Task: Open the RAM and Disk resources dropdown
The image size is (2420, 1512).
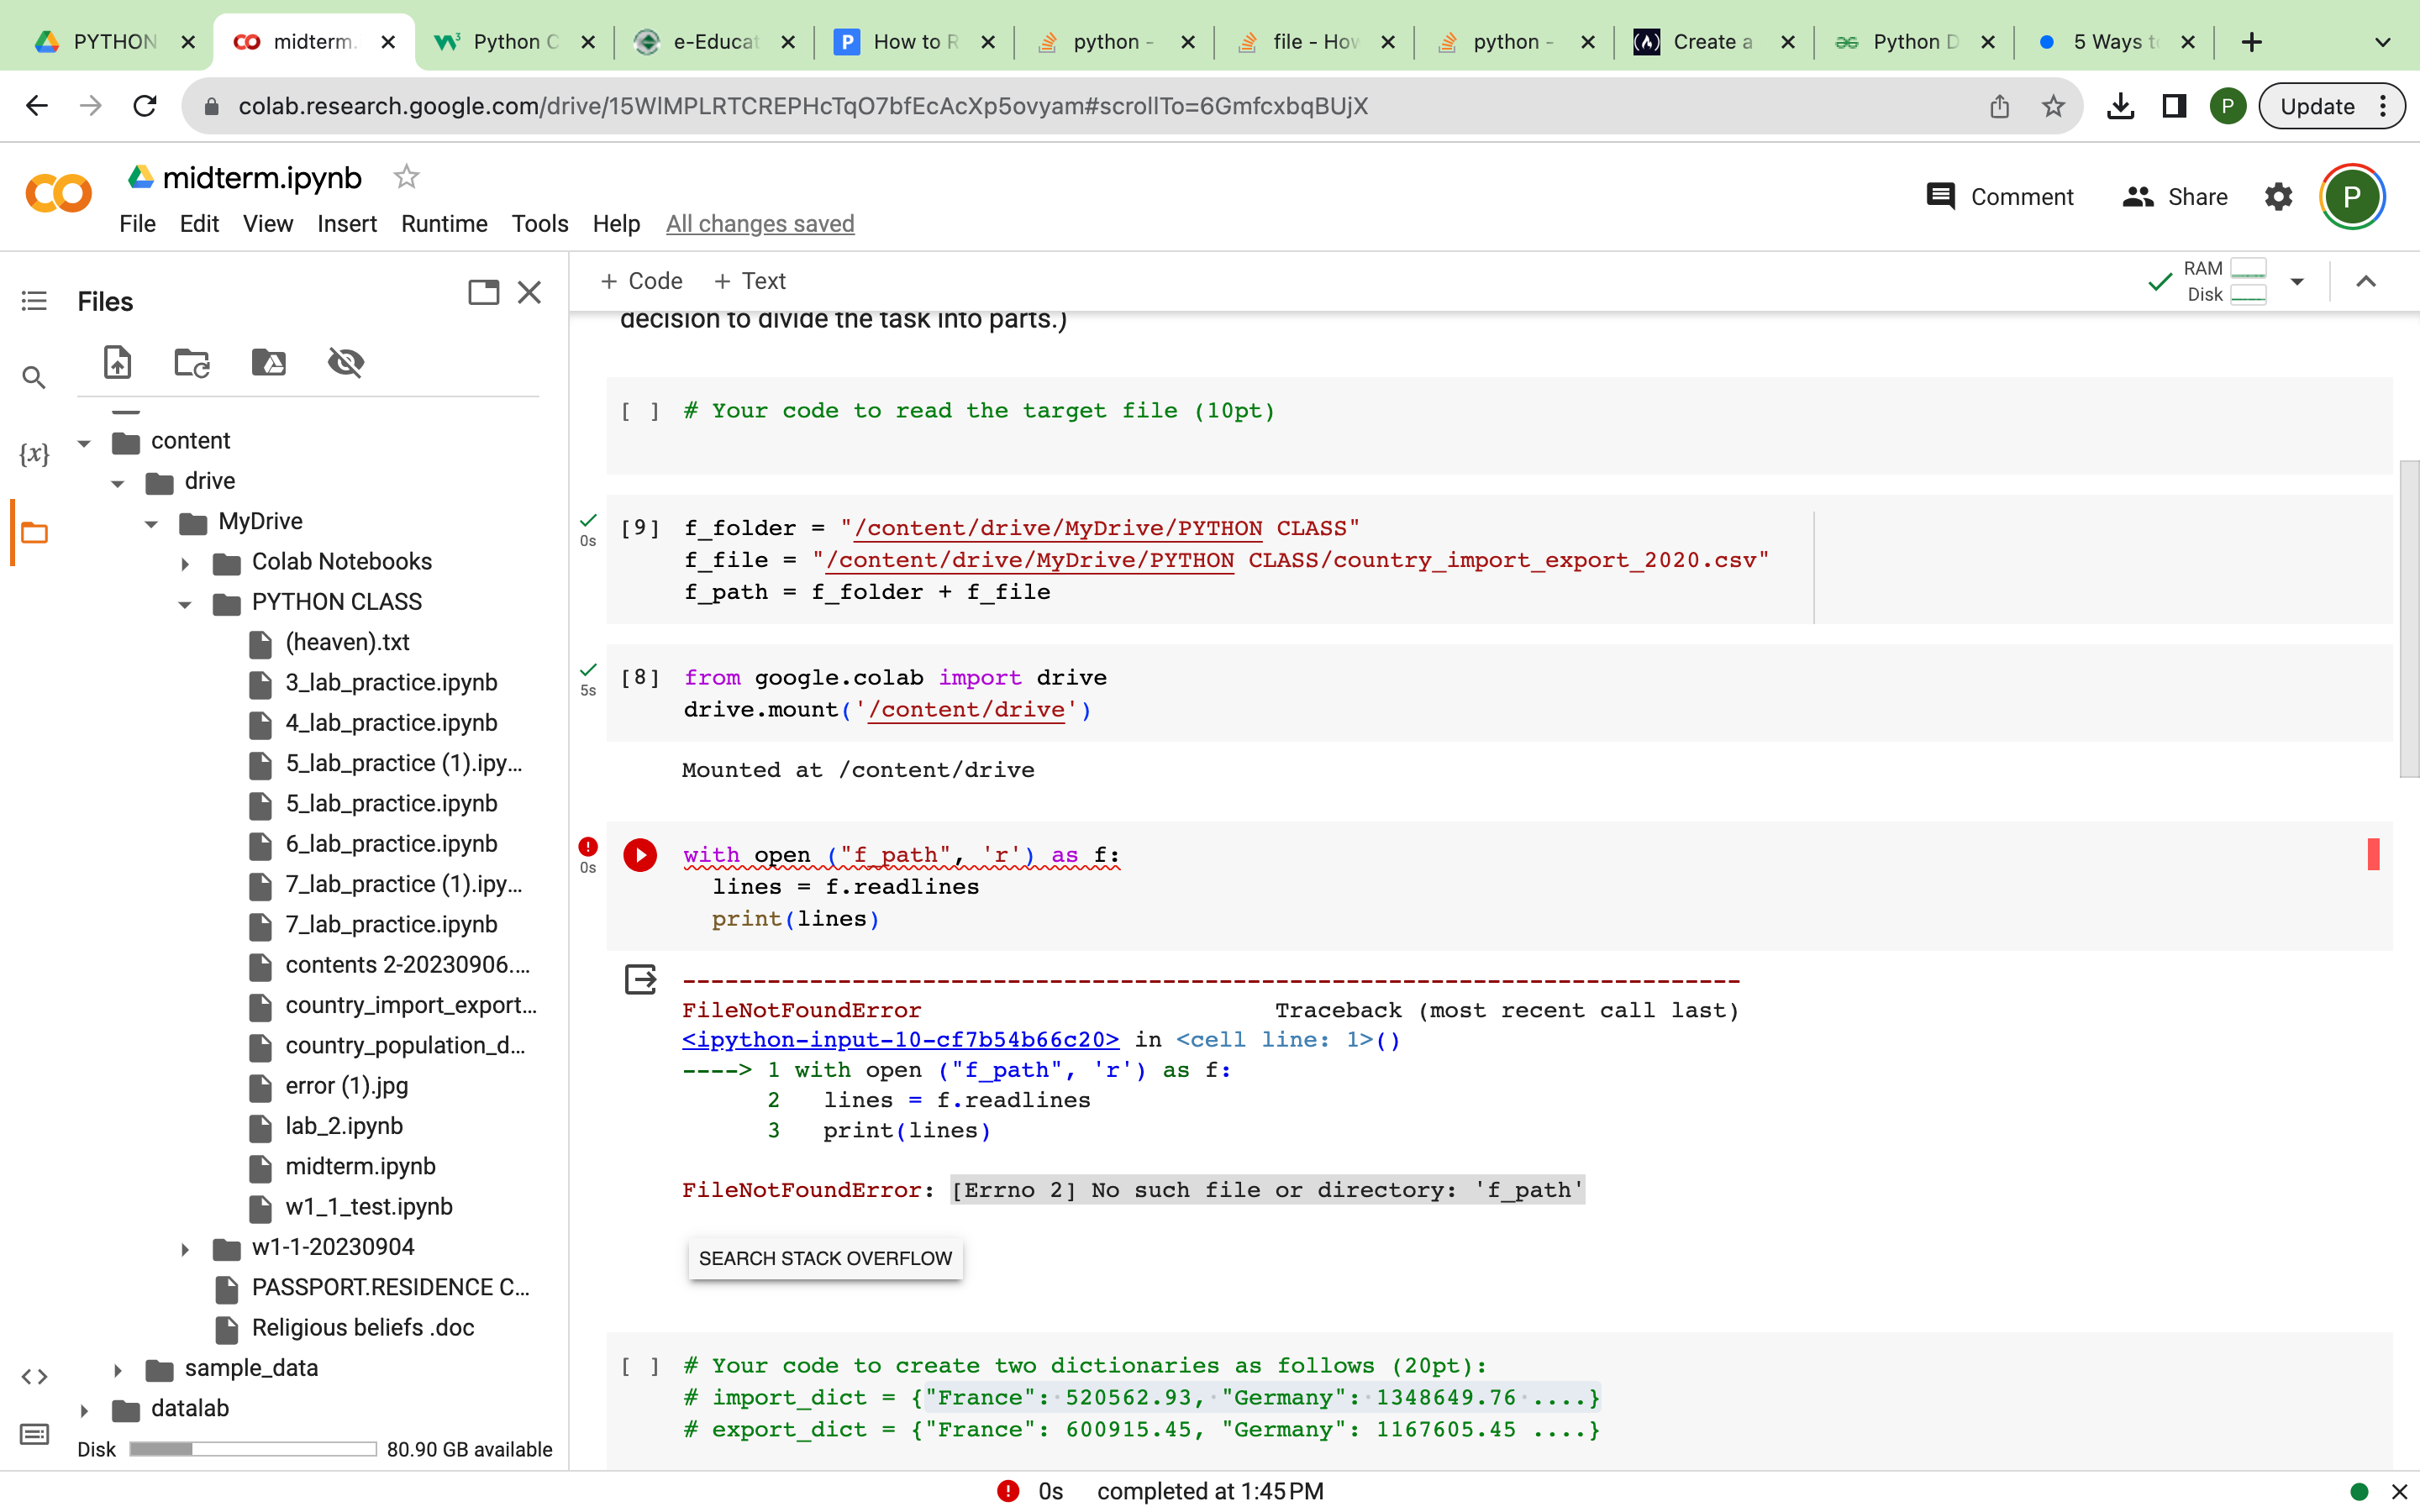Action: (2298, 281)
